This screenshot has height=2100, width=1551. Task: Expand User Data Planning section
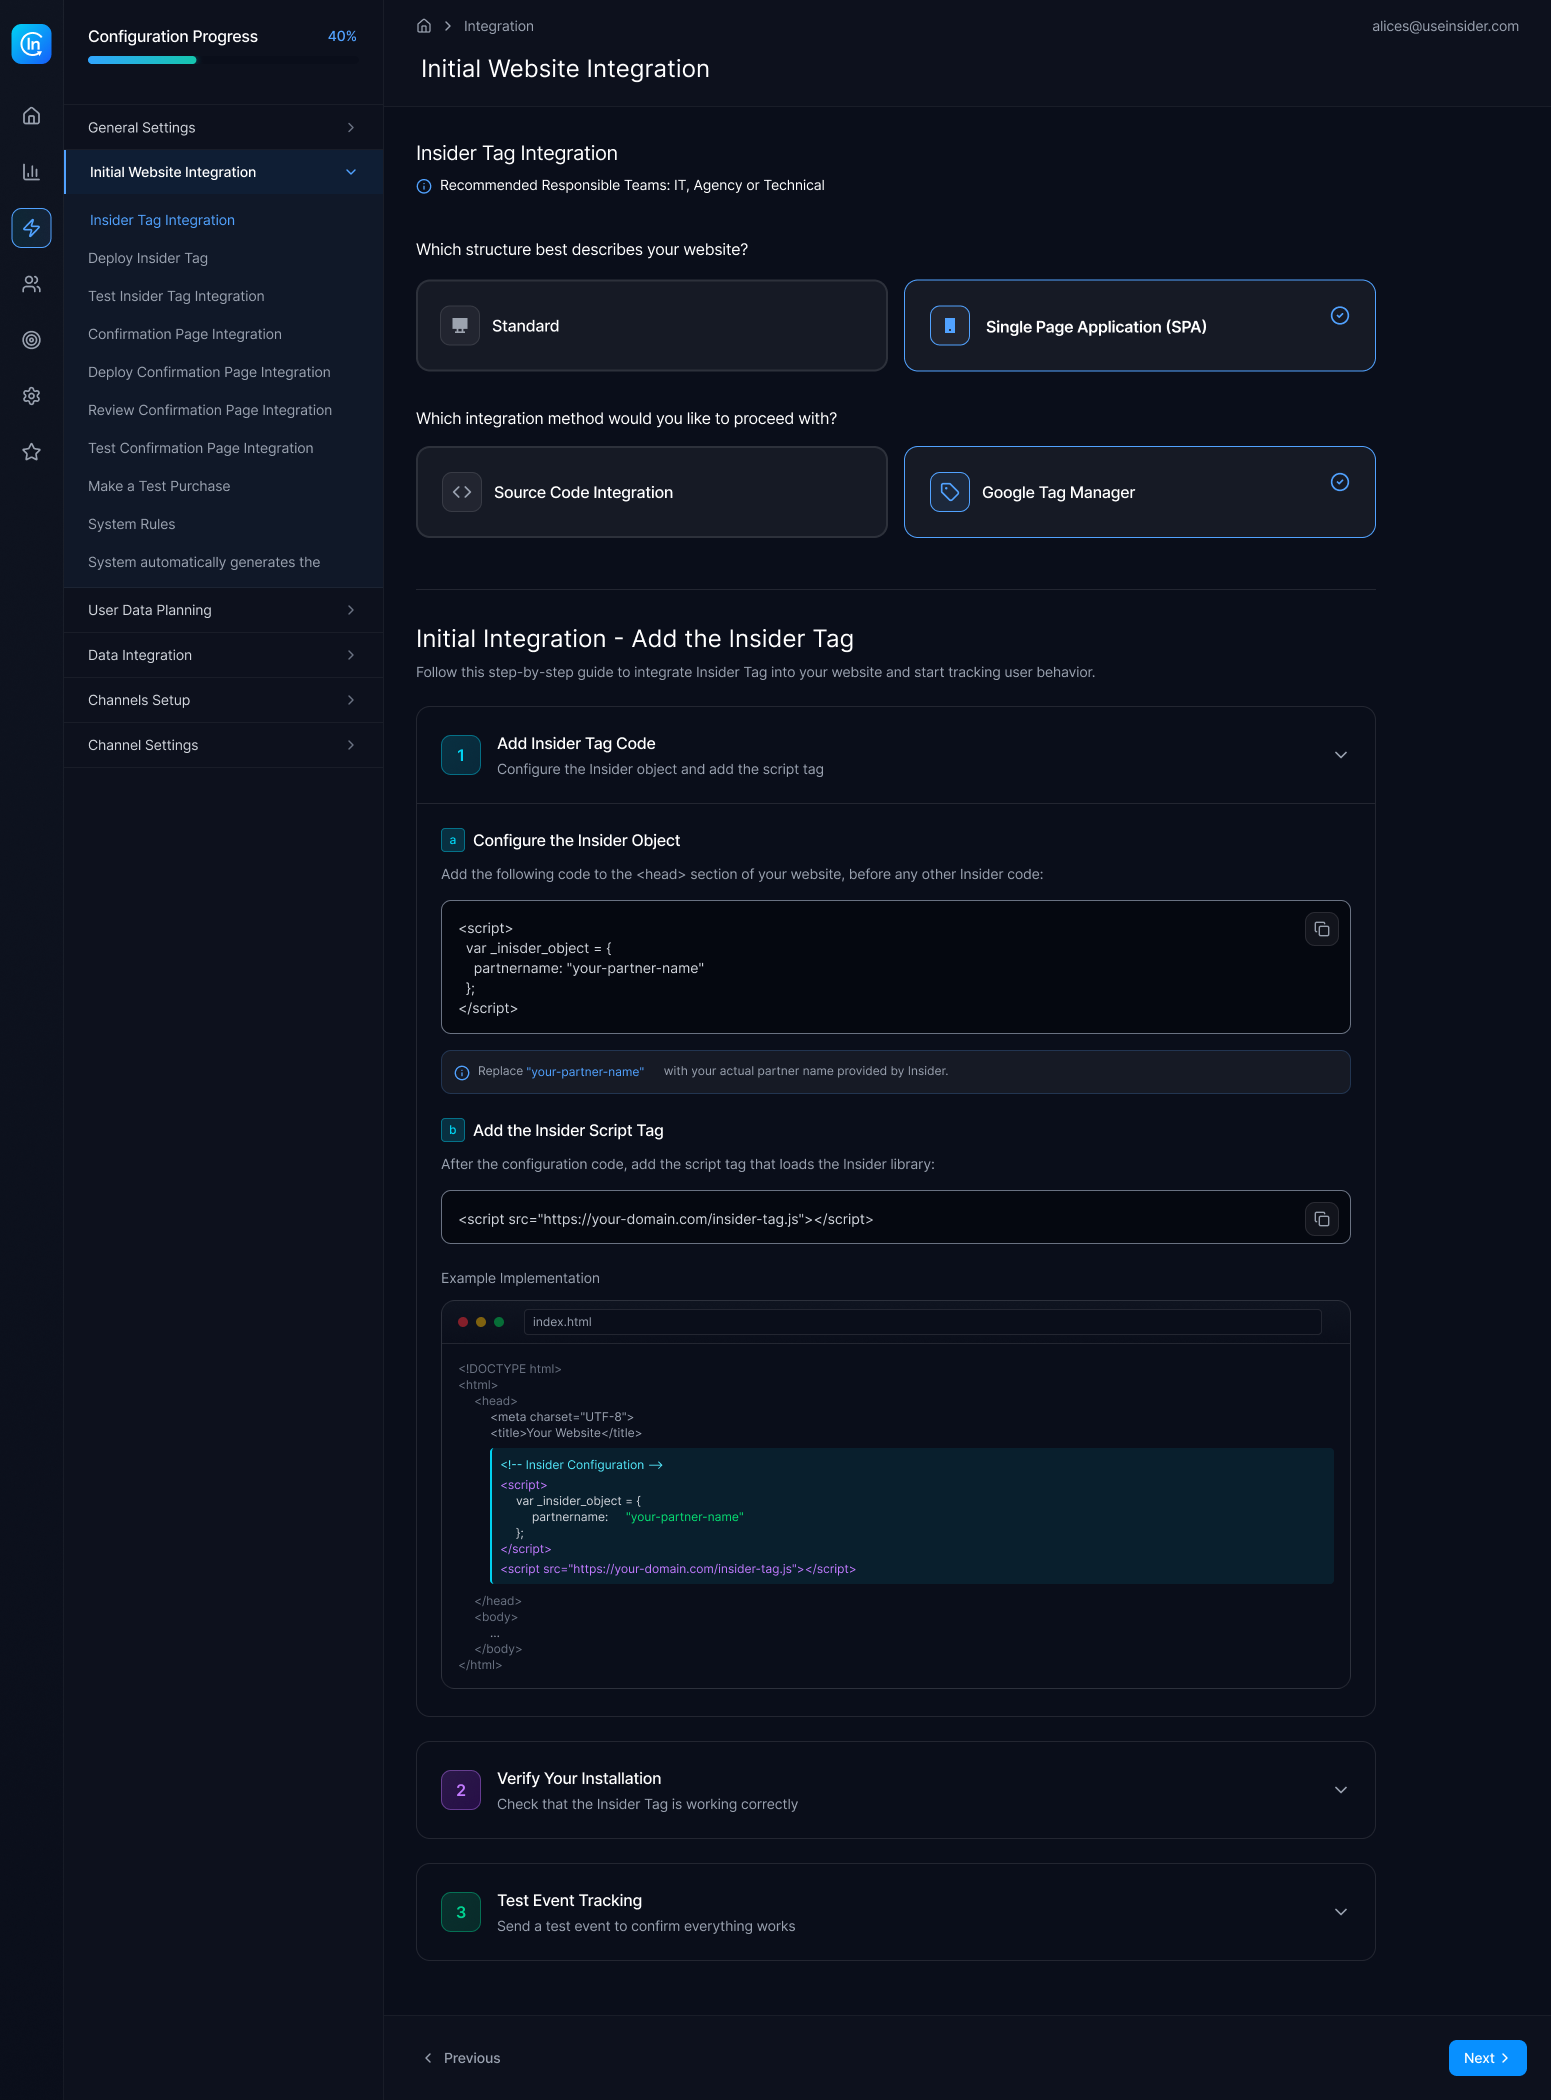(224, 610)
